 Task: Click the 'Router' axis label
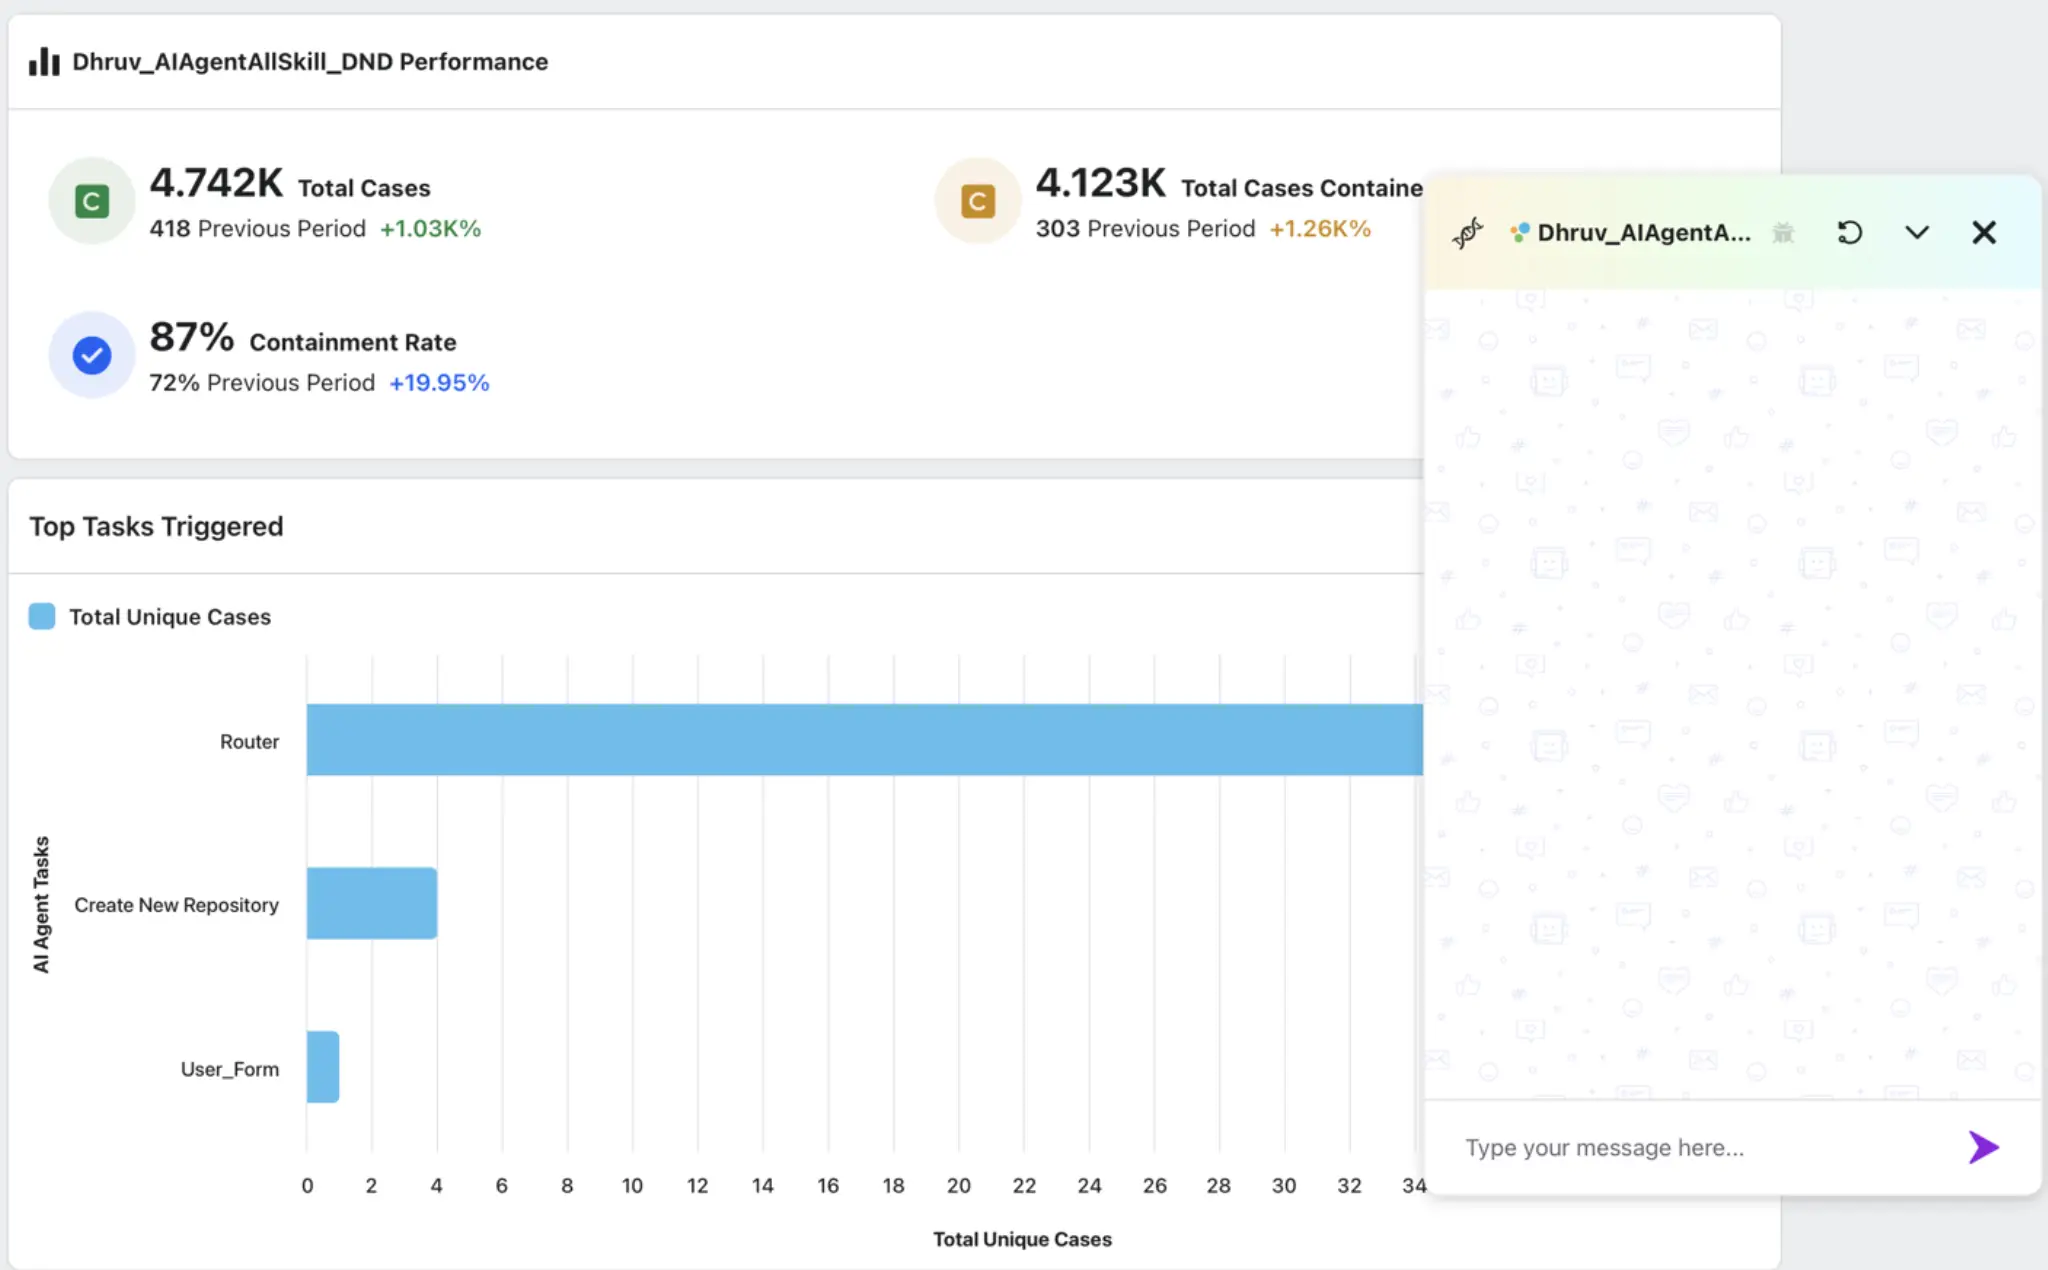coord(249,742)
